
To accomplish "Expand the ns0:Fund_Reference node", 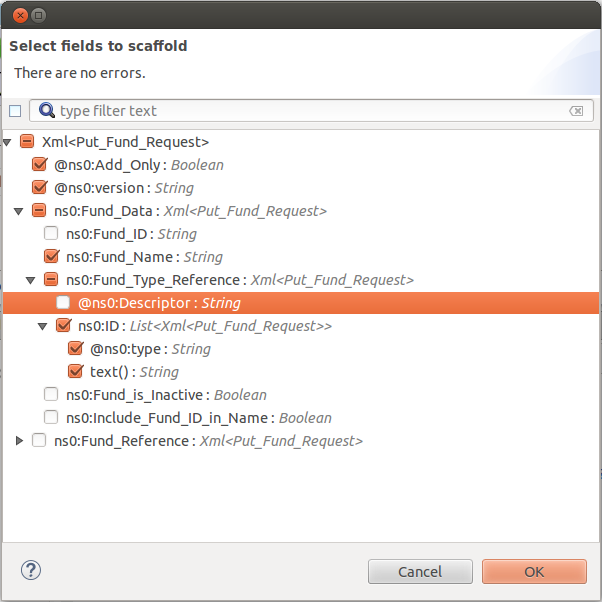I will [x=19, y=441].
